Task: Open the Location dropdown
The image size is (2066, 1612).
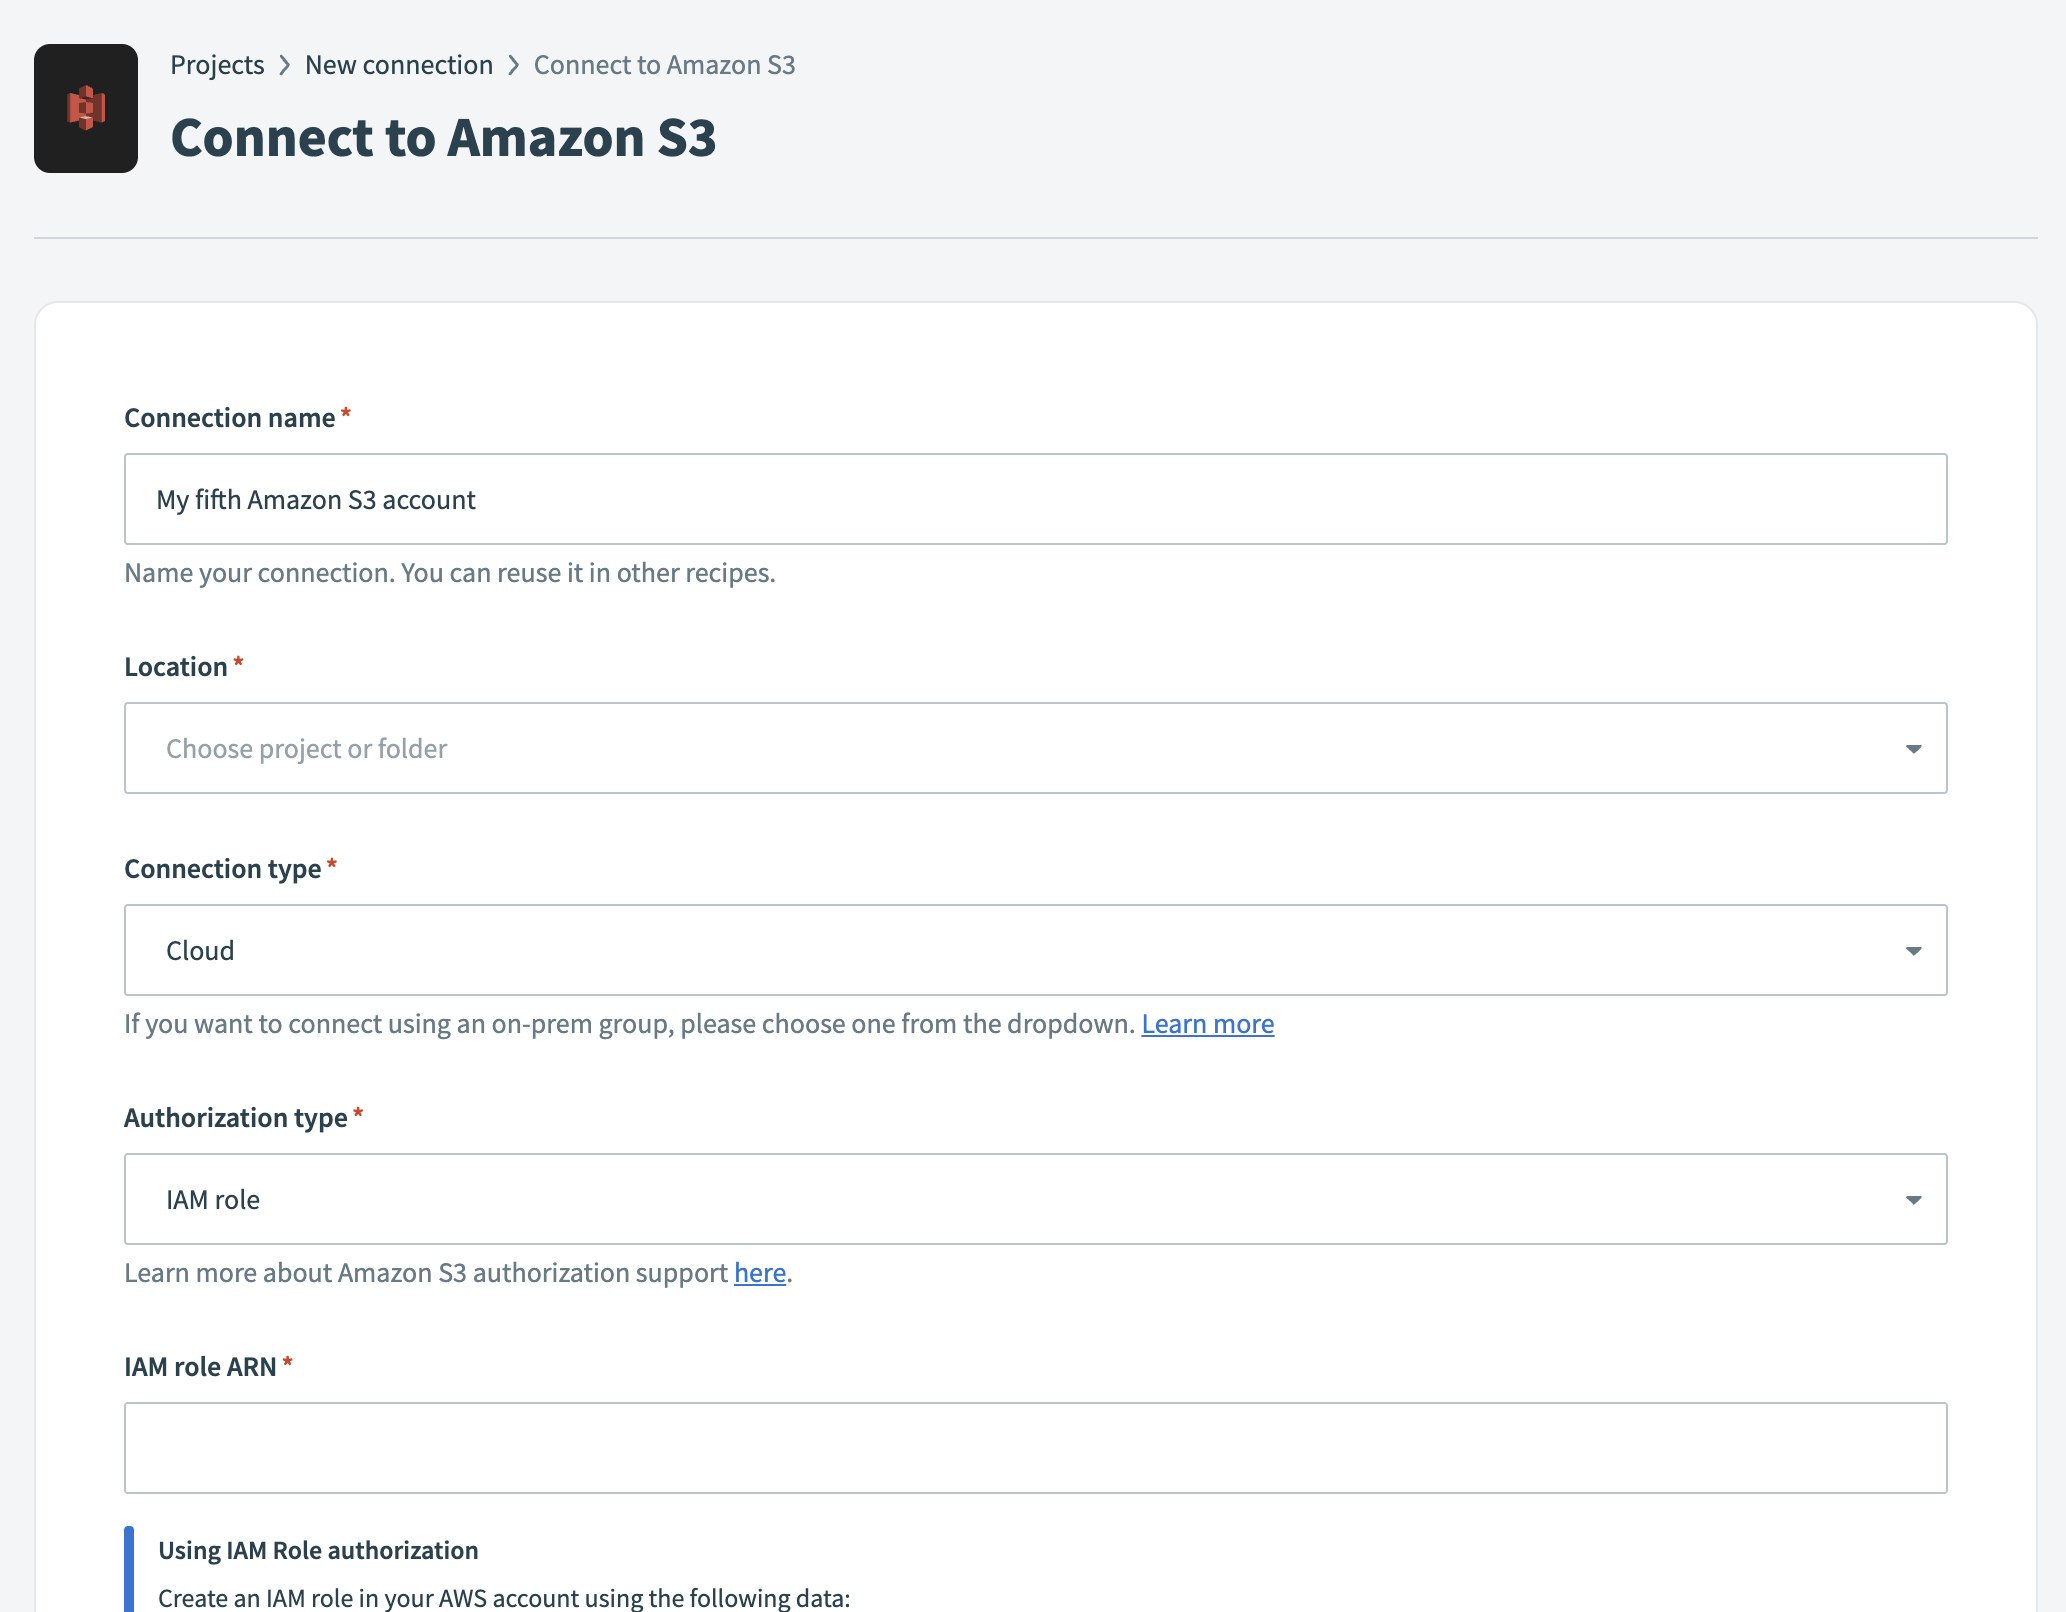Action: coord(1035,748)
